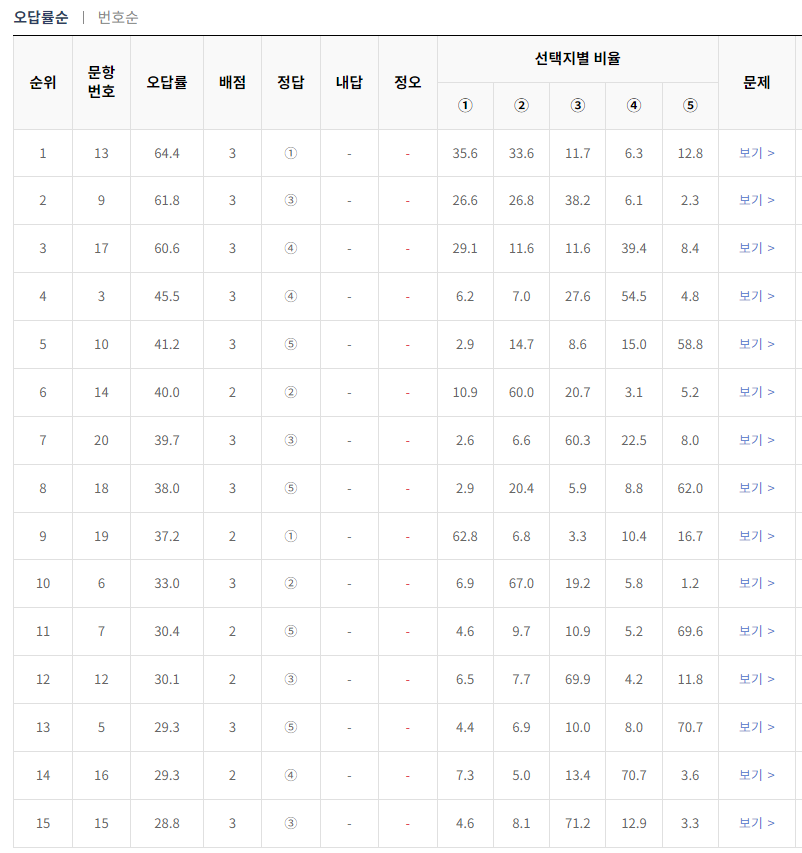
Task: Click the 오답률 column header
Action: coord(166,82)
